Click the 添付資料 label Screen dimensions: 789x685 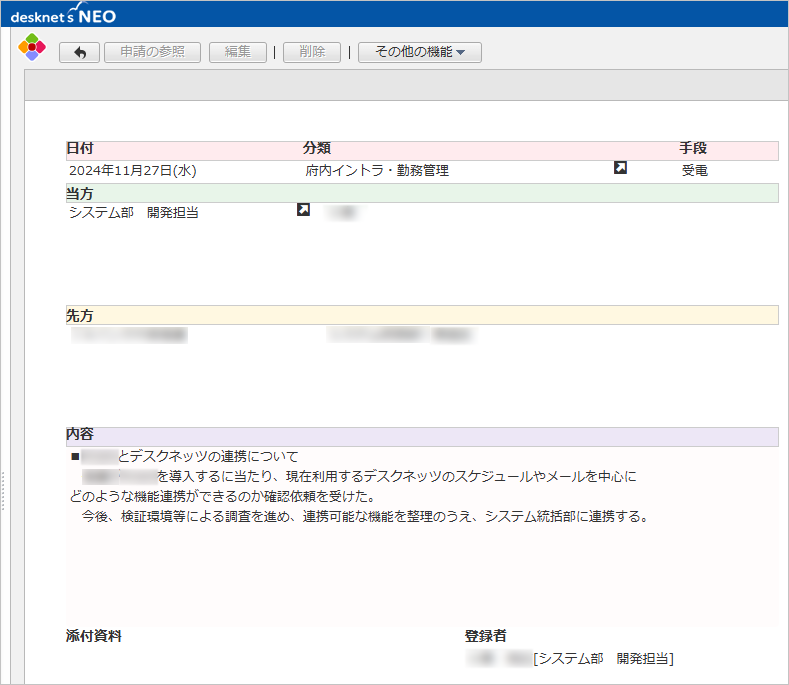tap(94, 635)
